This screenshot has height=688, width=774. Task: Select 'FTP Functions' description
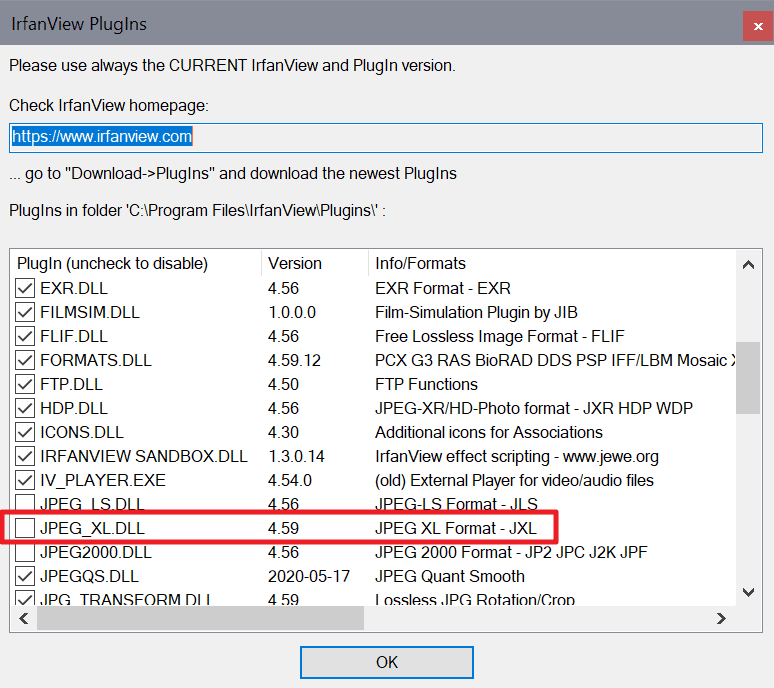426,384
